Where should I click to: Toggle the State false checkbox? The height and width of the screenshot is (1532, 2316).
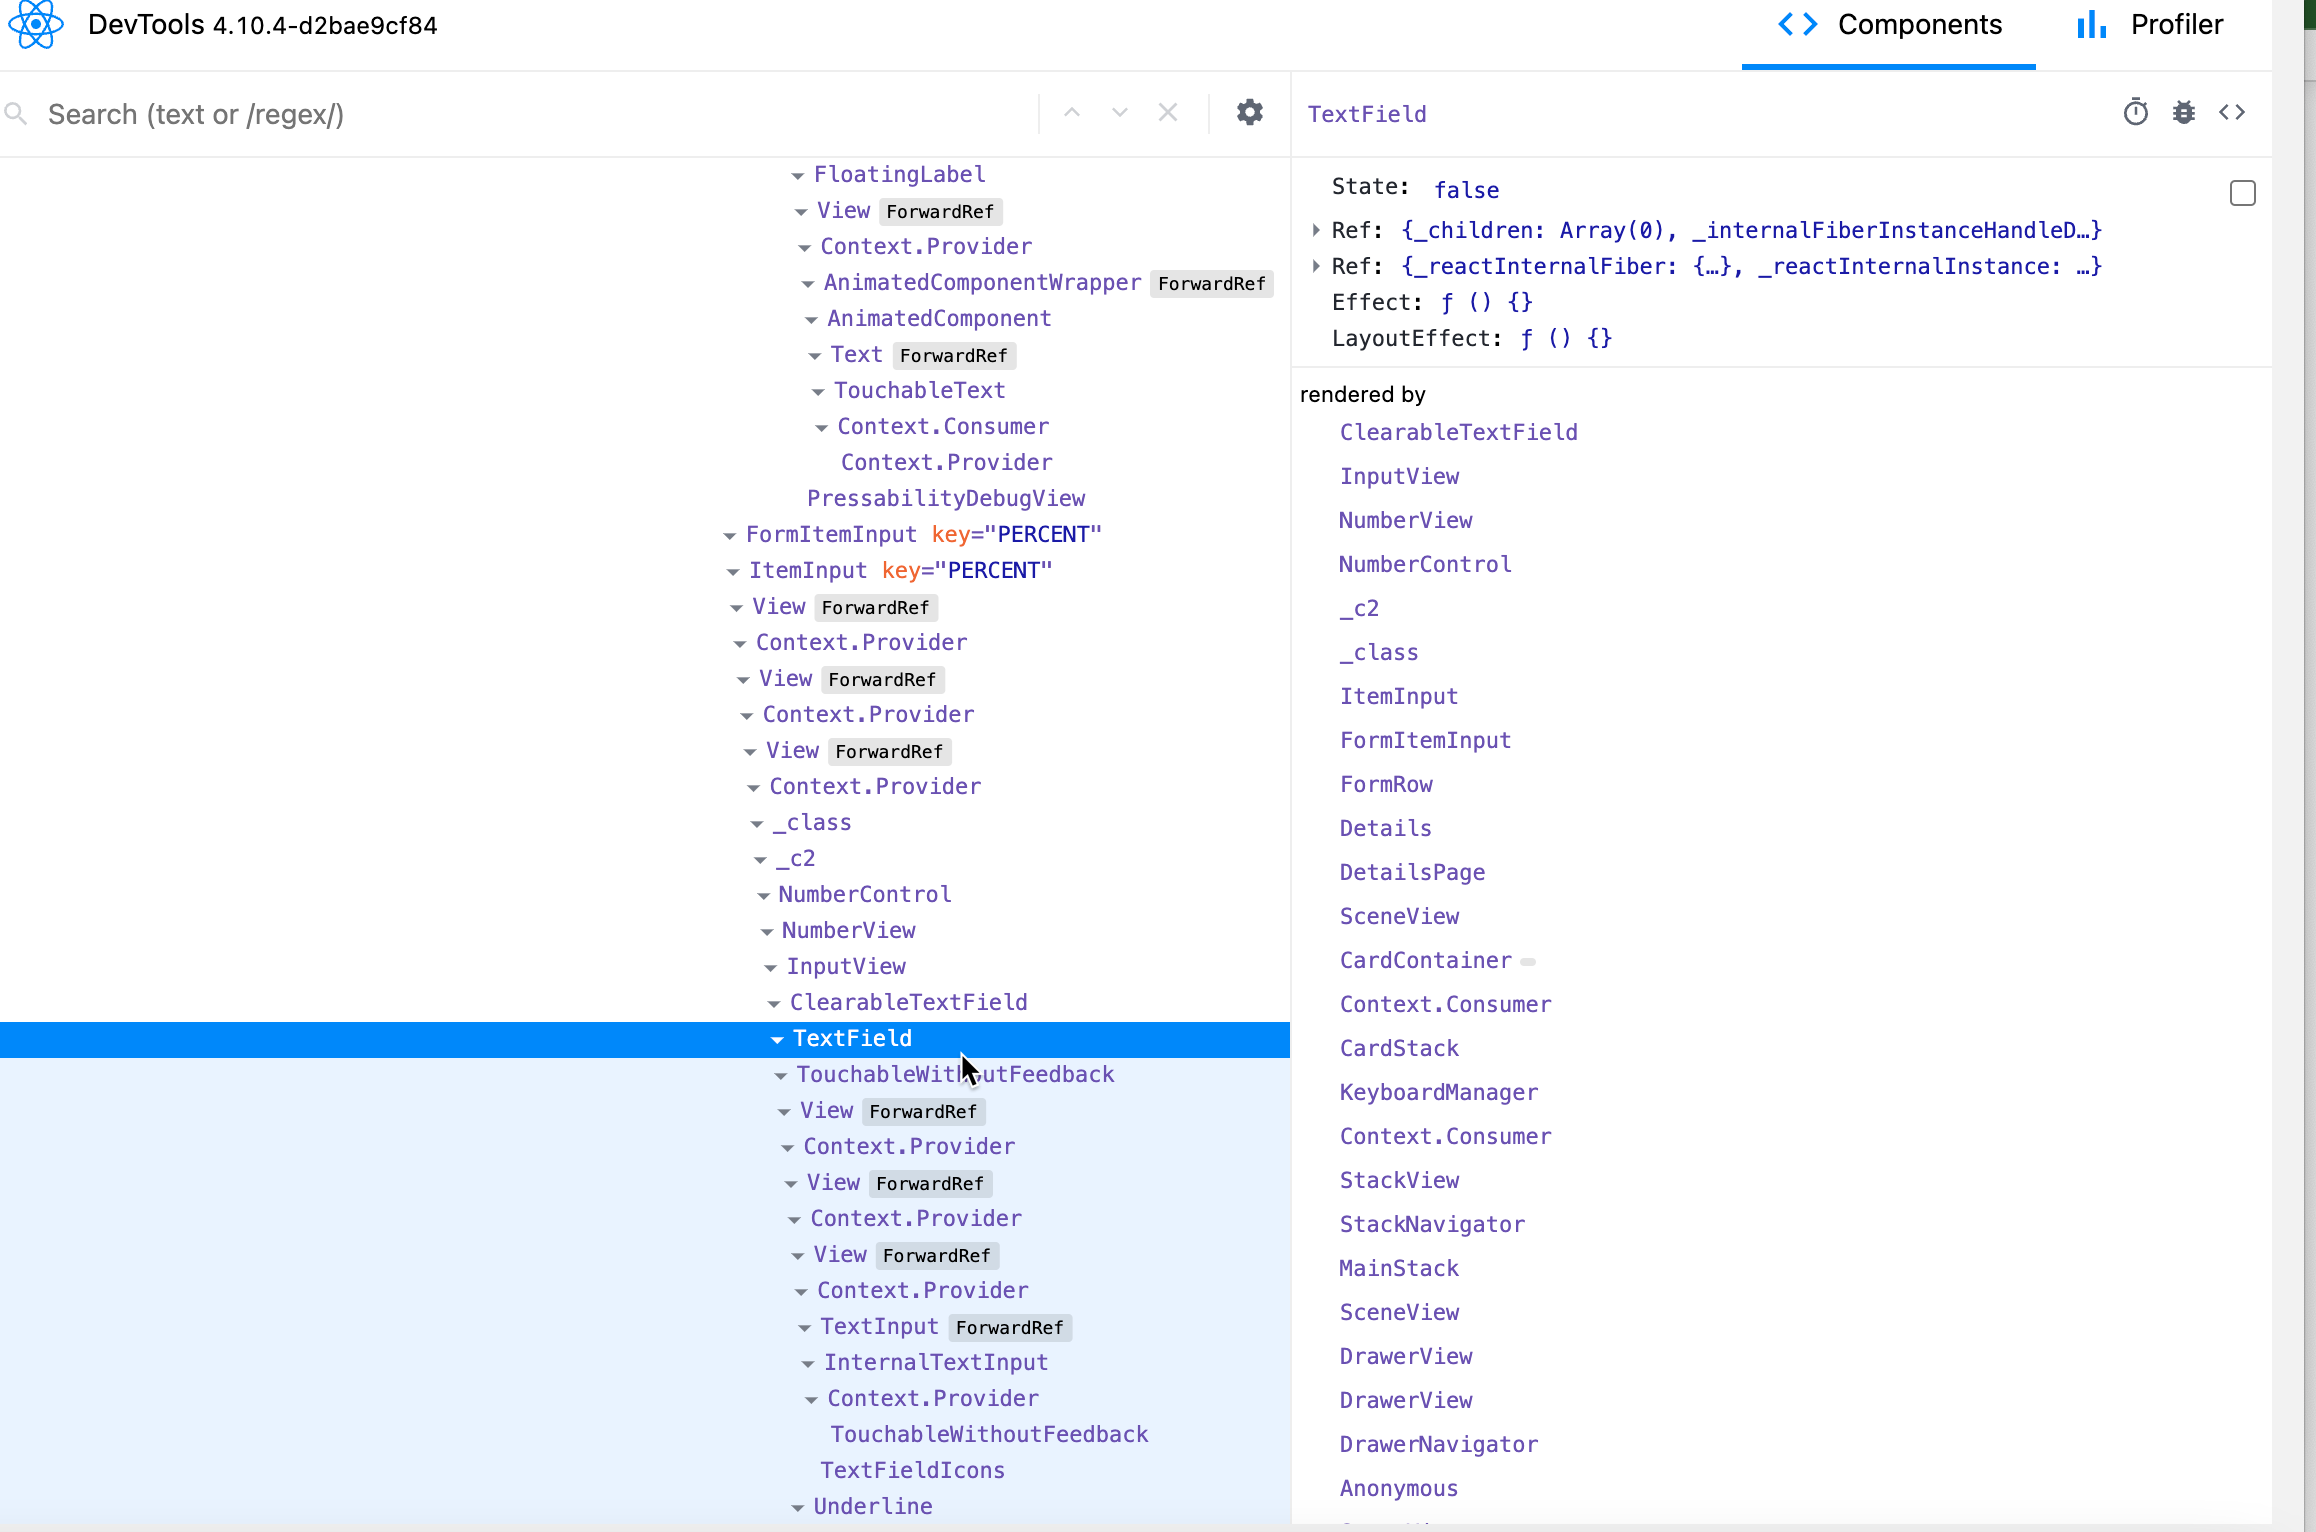pyautogui.click(x=2243, y=193)
